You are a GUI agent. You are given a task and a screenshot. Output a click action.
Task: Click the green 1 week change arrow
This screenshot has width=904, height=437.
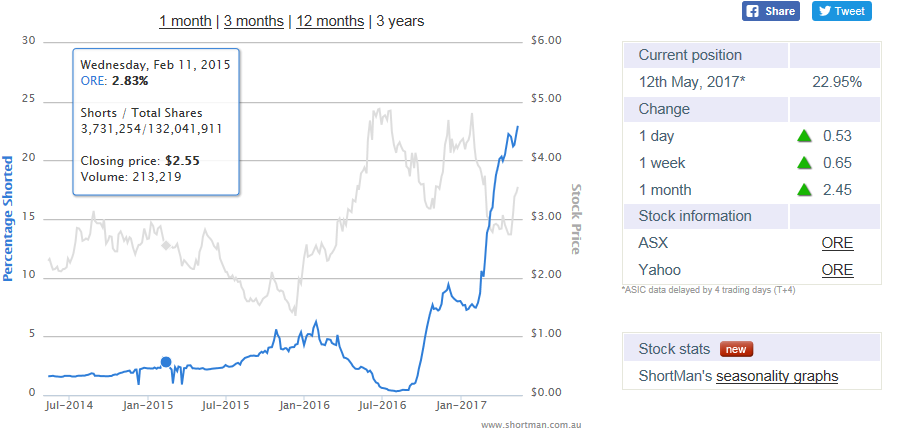(802, 163)
